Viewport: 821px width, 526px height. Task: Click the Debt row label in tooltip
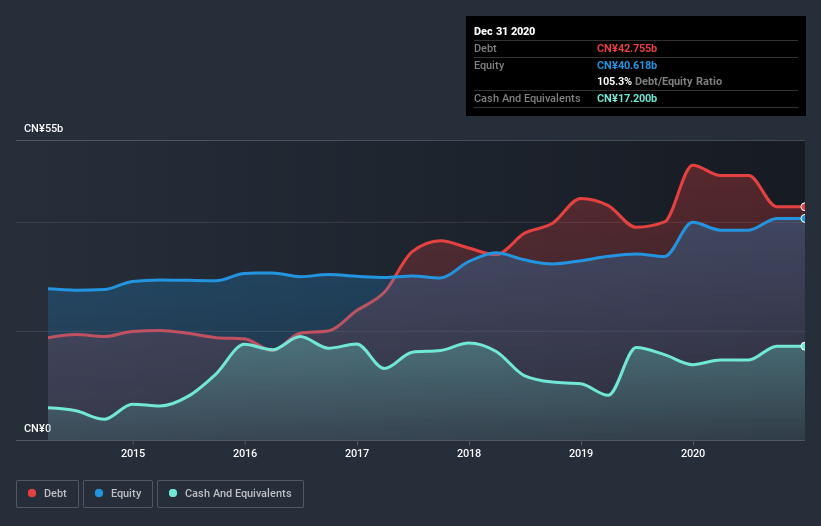click(485, 48)
